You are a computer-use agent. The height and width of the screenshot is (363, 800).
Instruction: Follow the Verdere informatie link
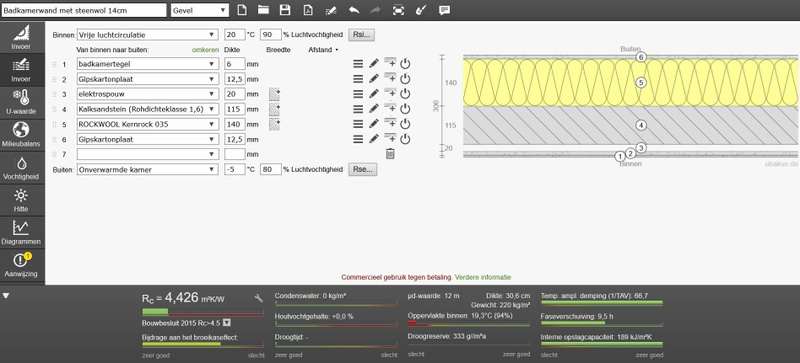click(483, 277)
